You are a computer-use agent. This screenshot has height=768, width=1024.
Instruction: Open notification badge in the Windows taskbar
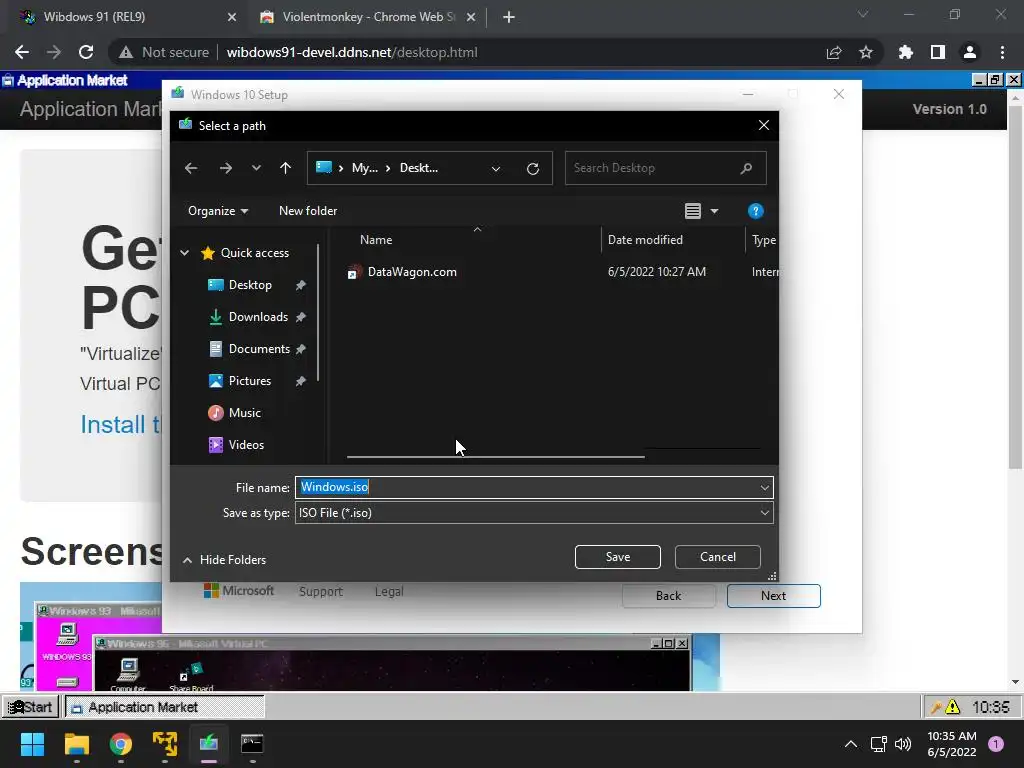coord(996,744)
